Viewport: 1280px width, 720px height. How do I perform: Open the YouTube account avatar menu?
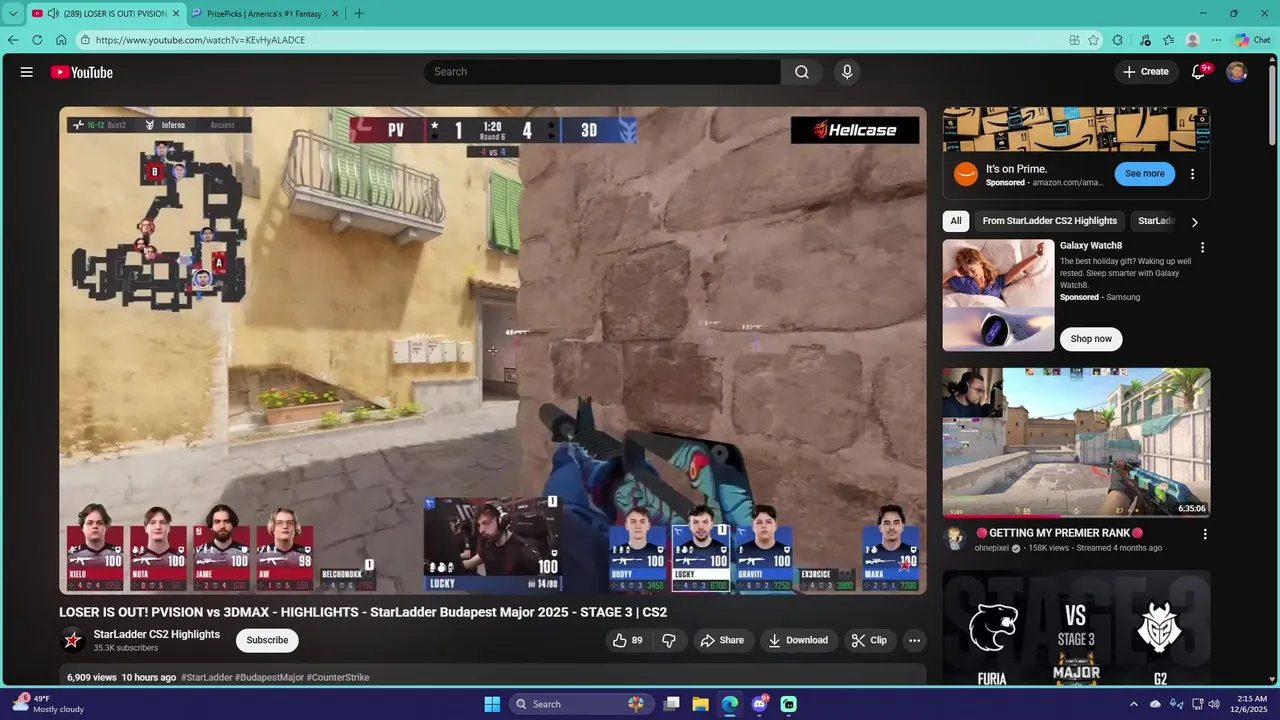(x=1237, y=72)
